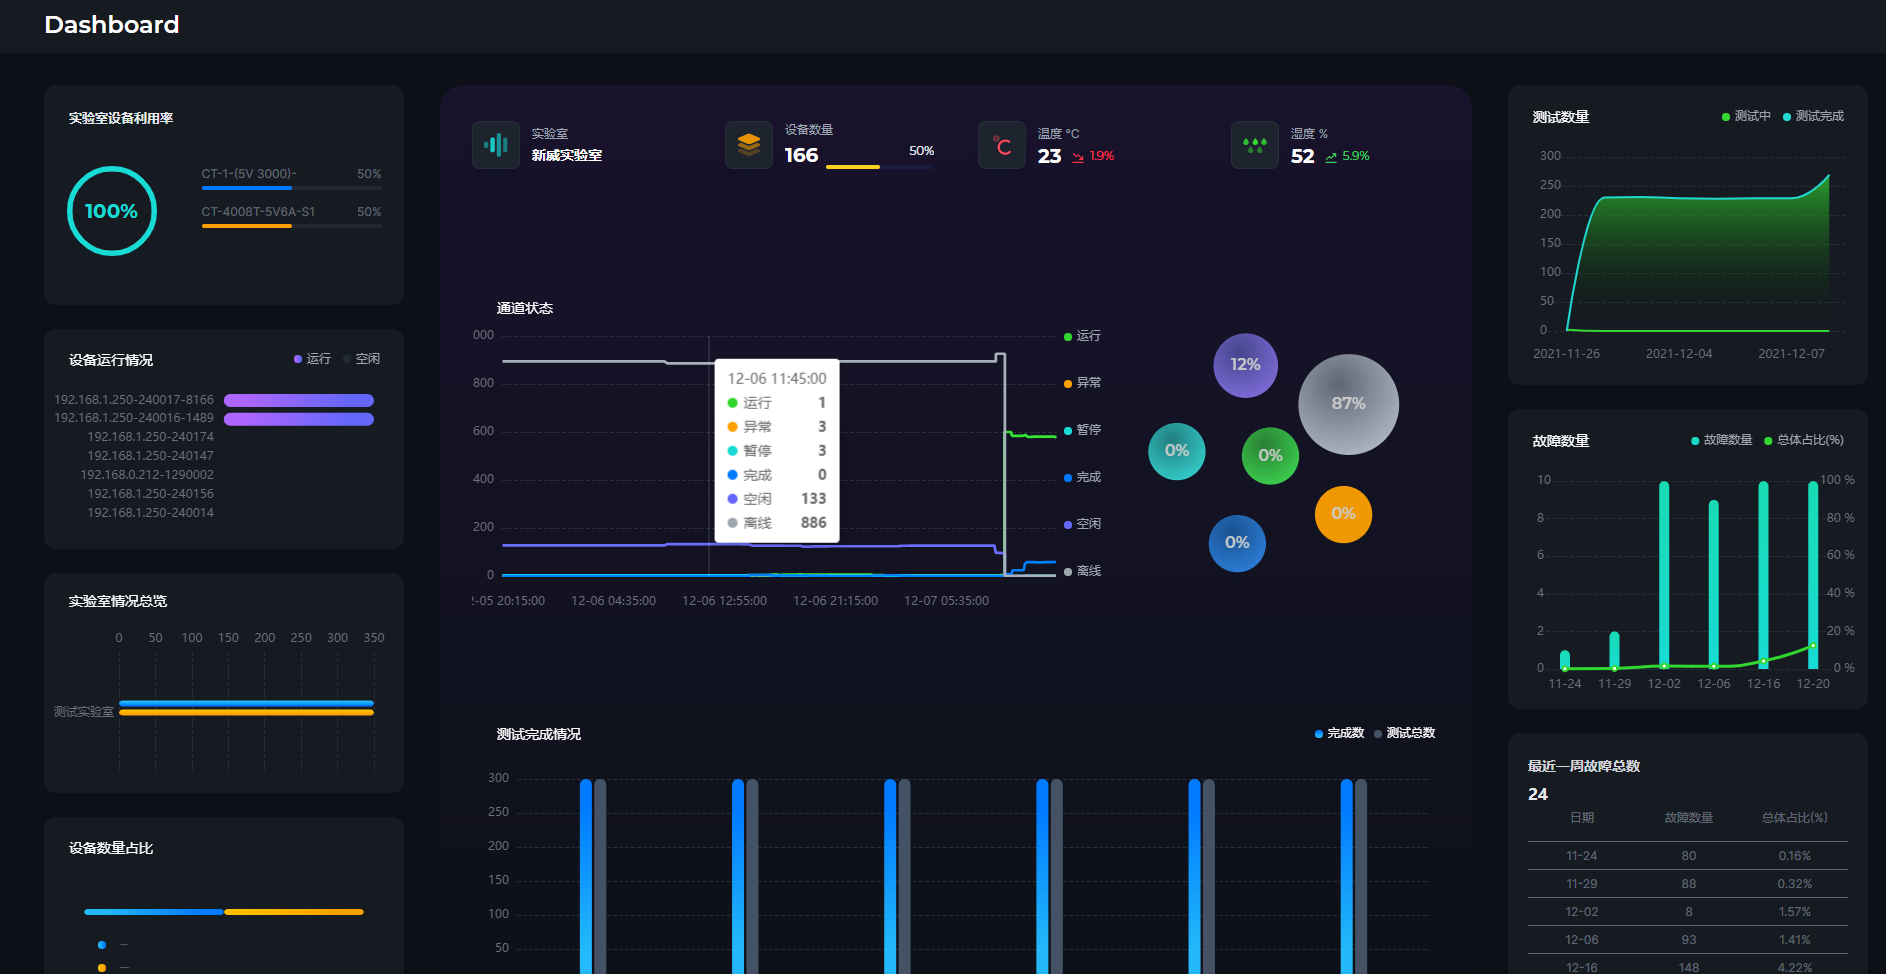Click the green humidity trend arrow
The width and height of the screenshot is (1886, 974).
[1331, 157]
